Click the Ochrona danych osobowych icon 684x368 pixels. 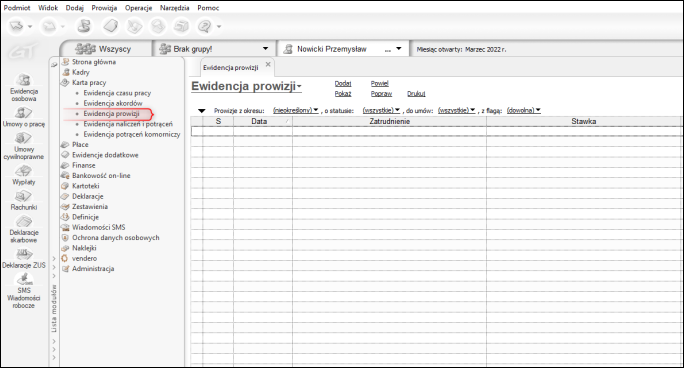coord(65,238)
